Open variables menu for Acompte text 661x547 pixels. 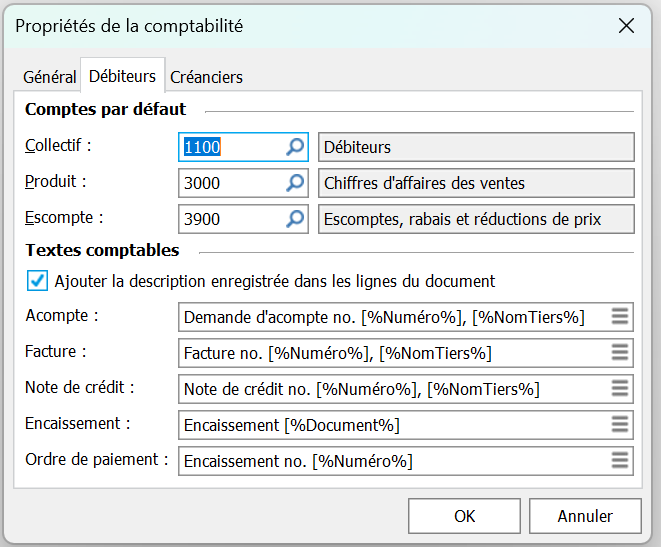[620, 317]
